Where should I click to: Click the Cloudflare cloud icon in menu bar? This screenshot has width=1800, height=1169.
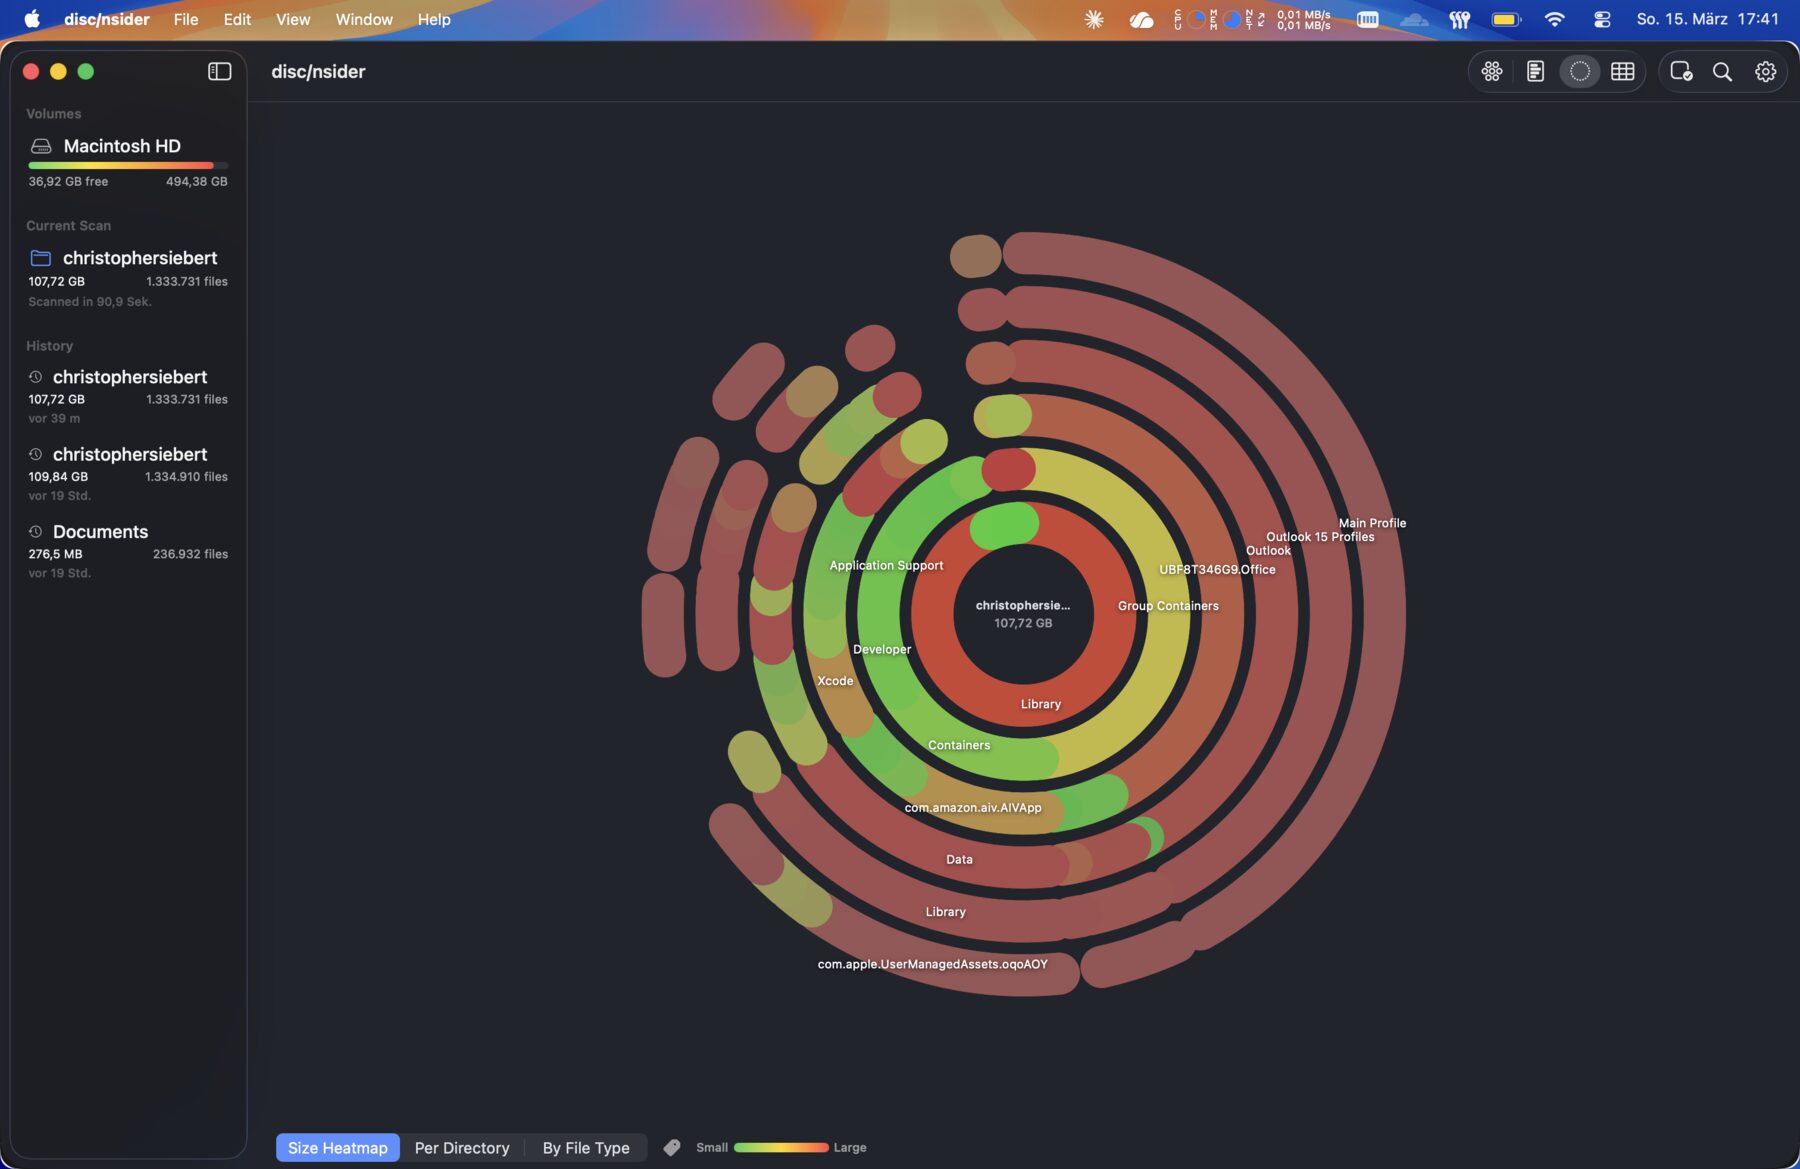pos(1414,19)
